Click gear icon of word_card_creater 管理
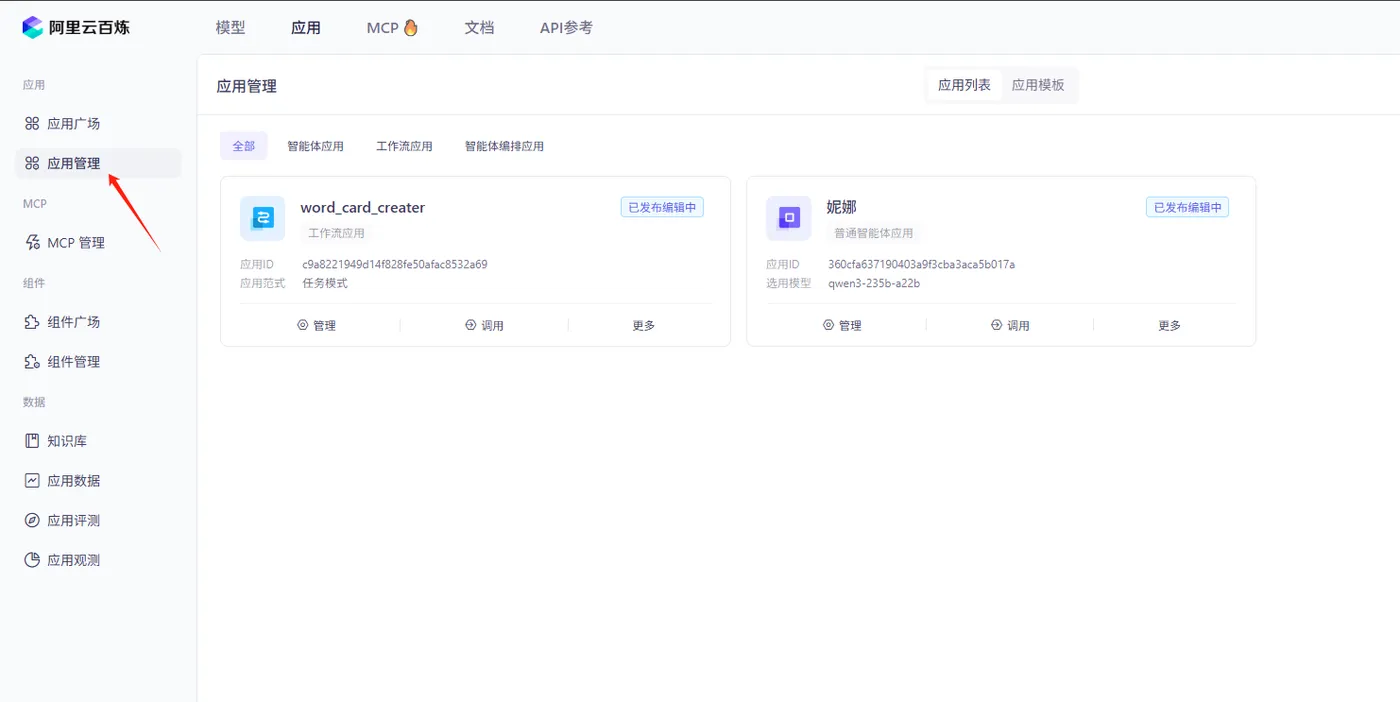Image resolution: width=1400 pixels, height=702 pixels. coord(303,325)
